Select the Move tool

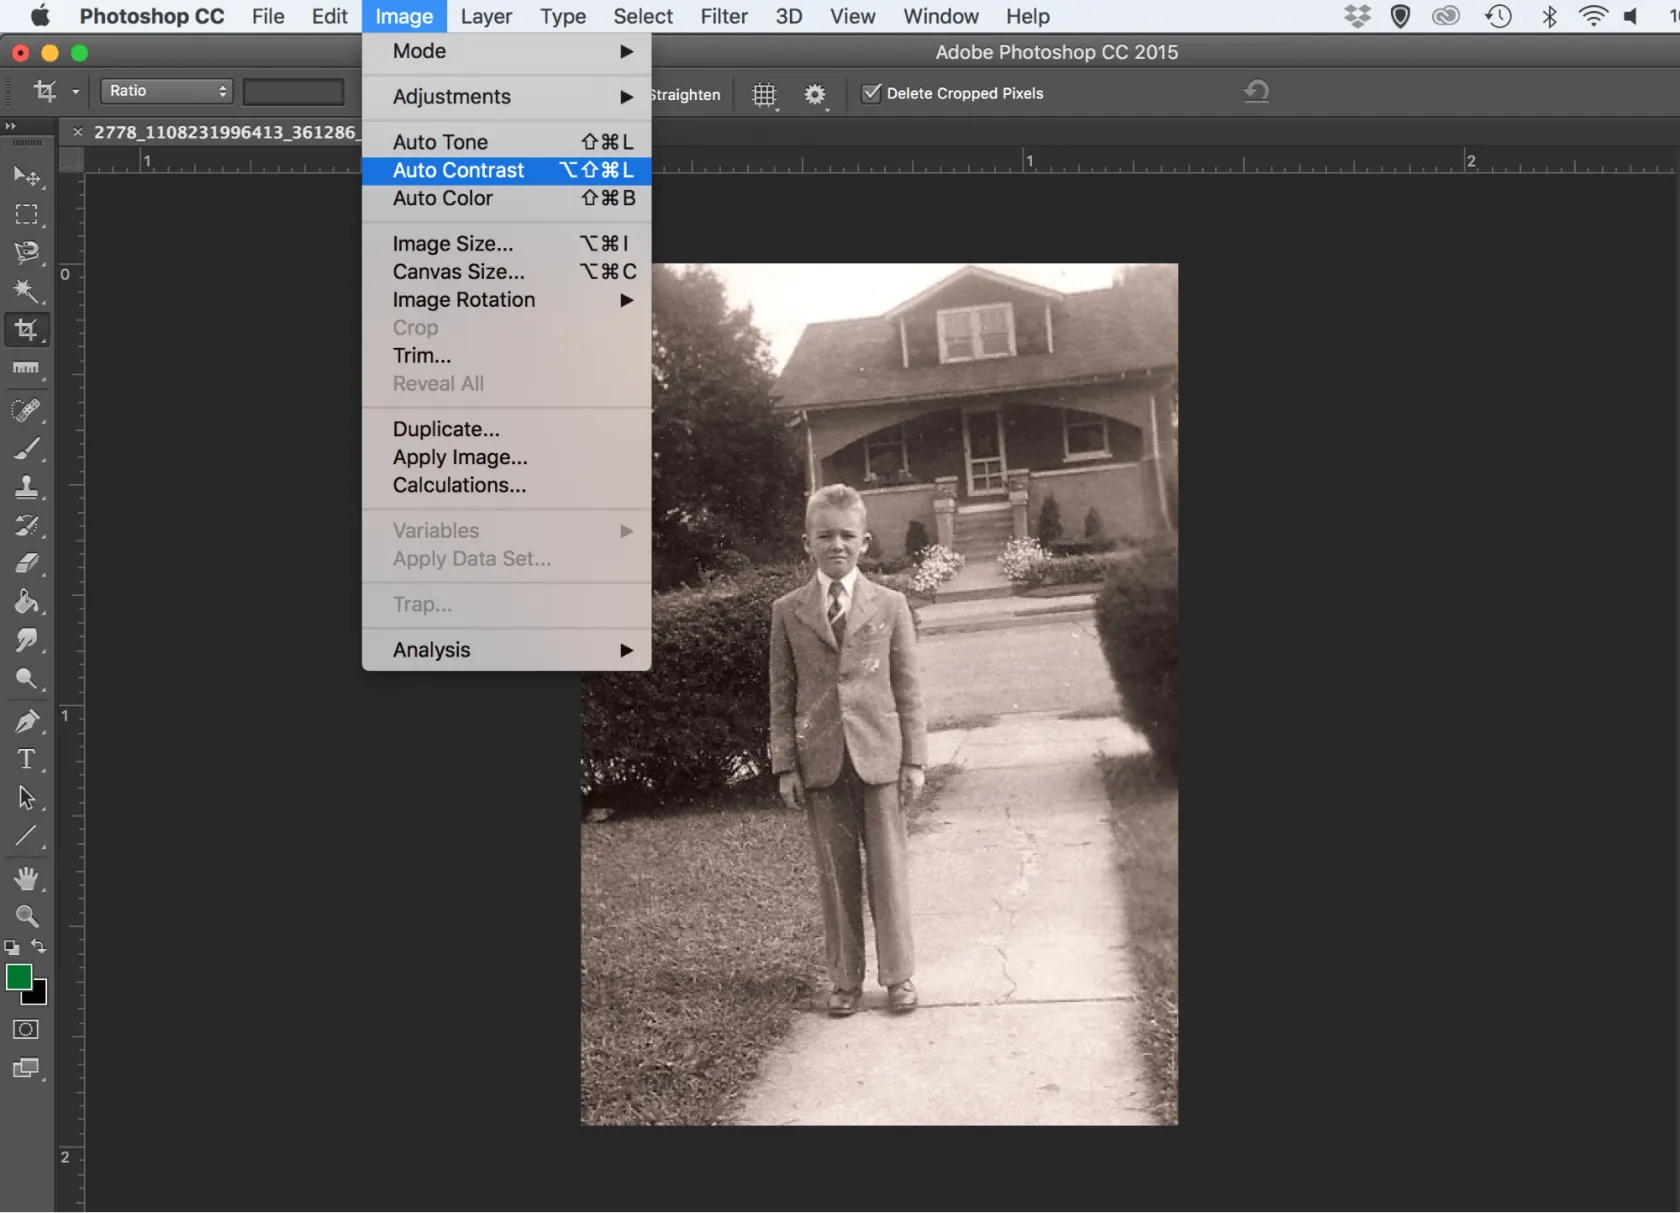pyautogui.click(x=27, y=177)
